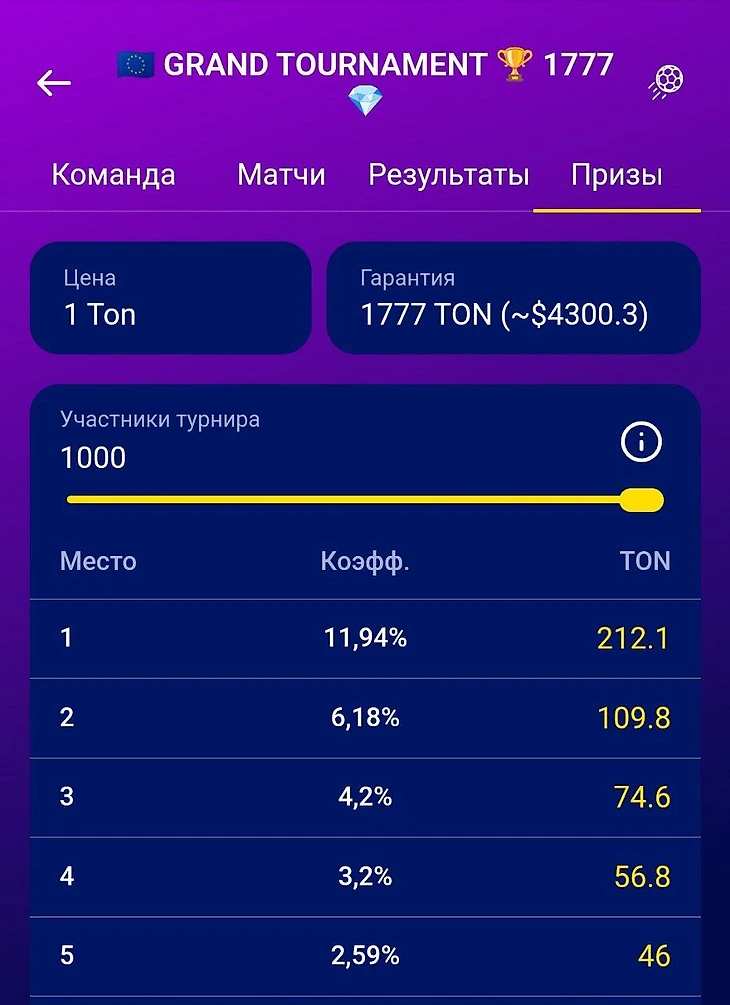730x1005 pixels.
Task: Select the 1st place prize row
Action: (365, 638)
